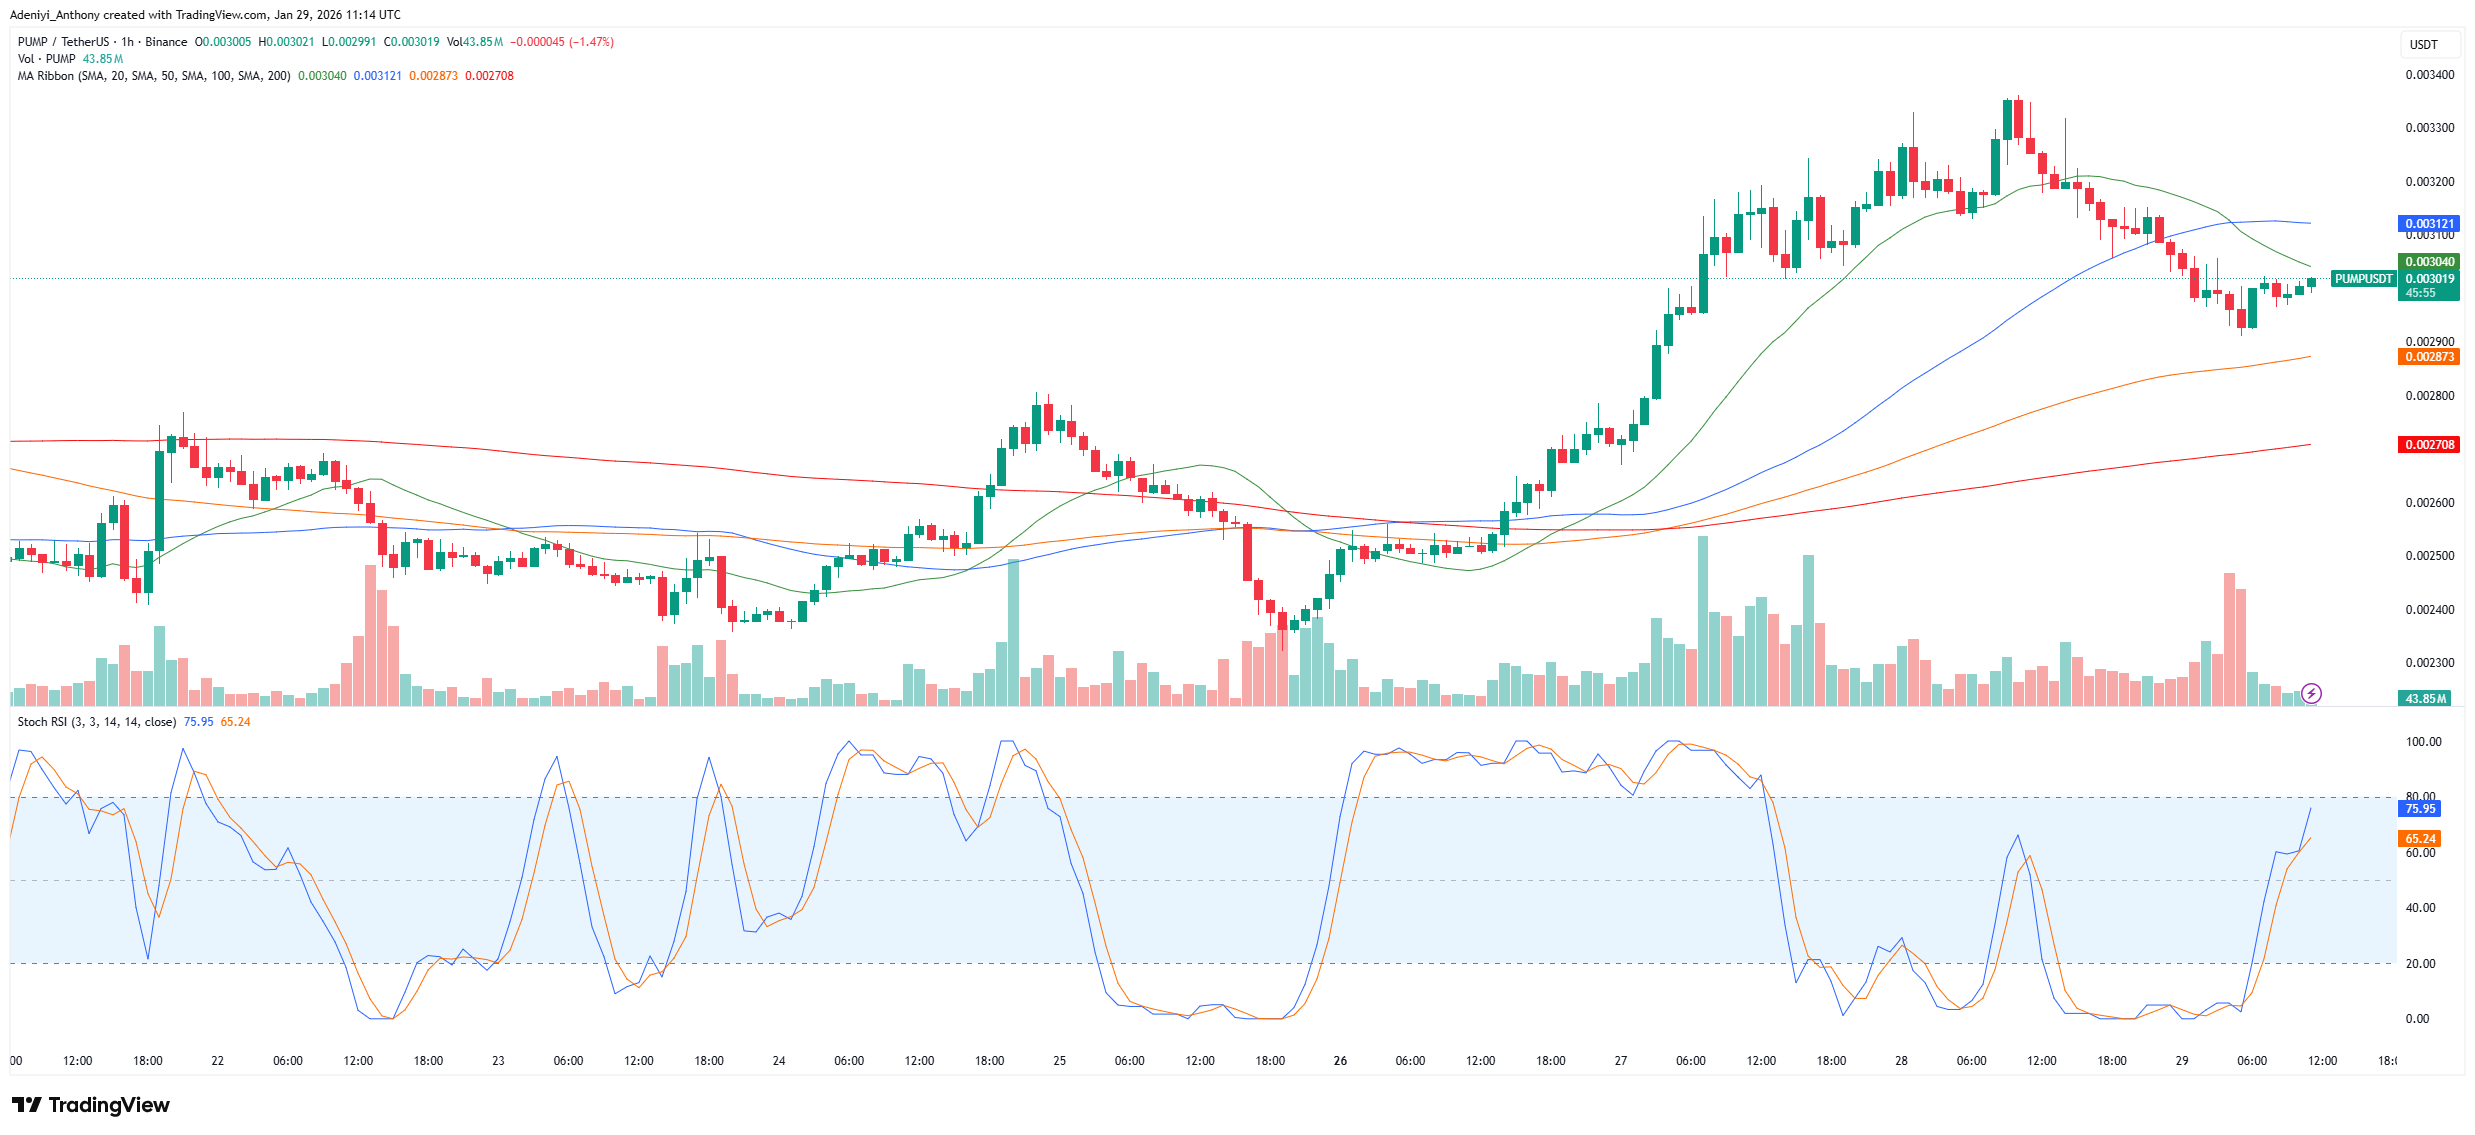The height and width of the screenshot is (1135, 2475).
Task: Click the 0.002800 price scale label
Action: click(2430, 396)
